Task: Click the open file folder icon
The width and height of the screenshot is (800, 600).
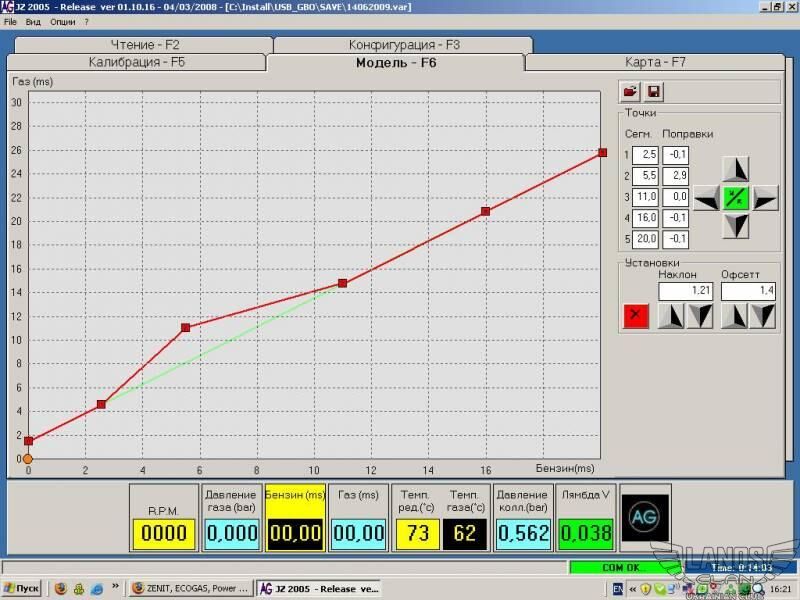Action: [x=630, y=92]
